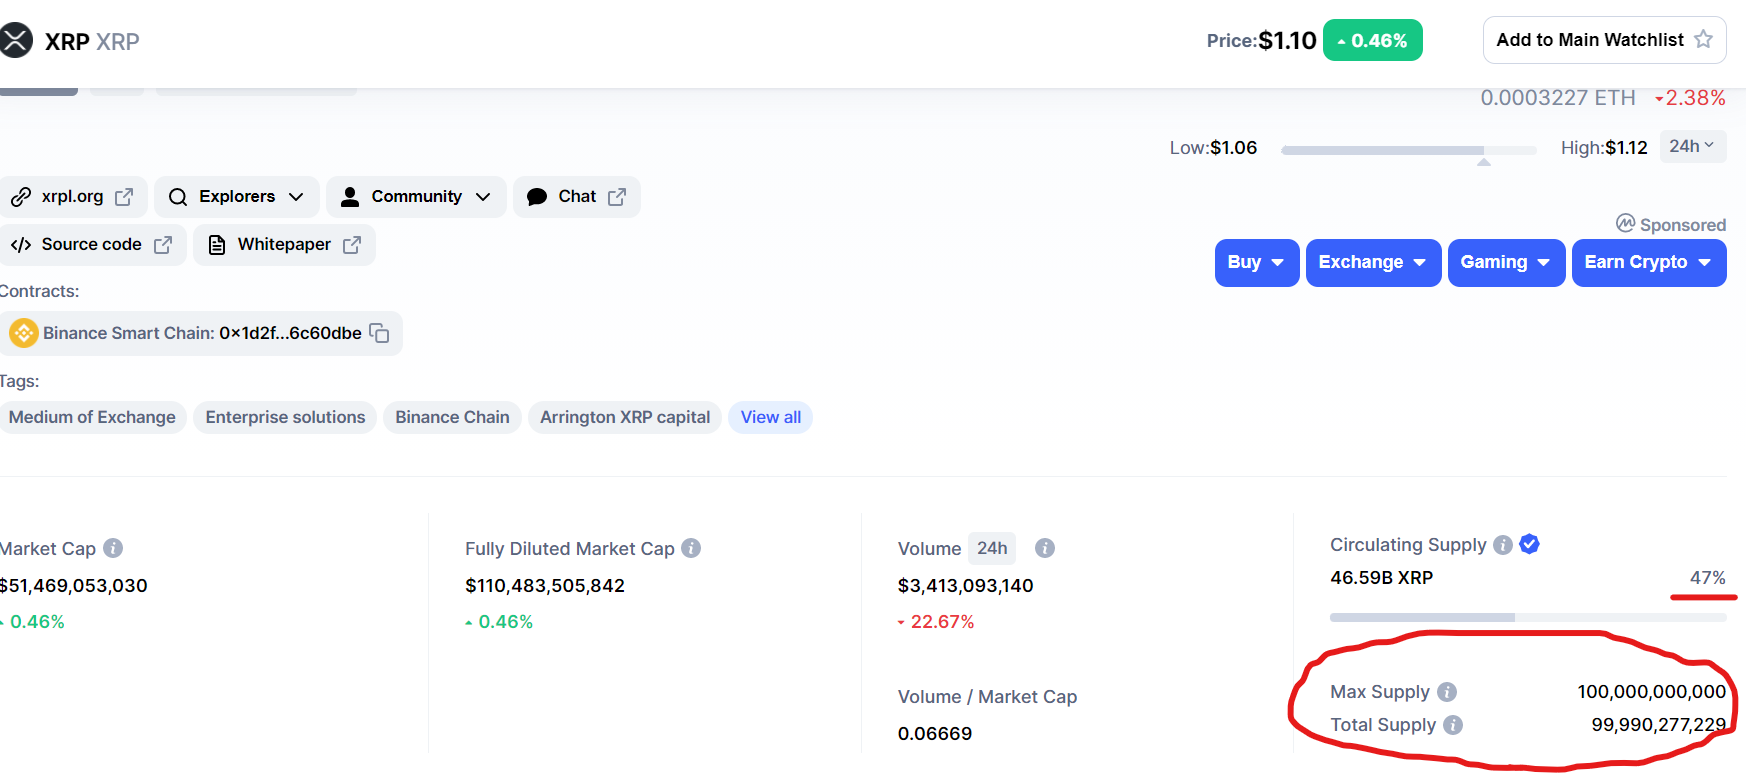Open the Buy dropdown

coord(1257,263)
